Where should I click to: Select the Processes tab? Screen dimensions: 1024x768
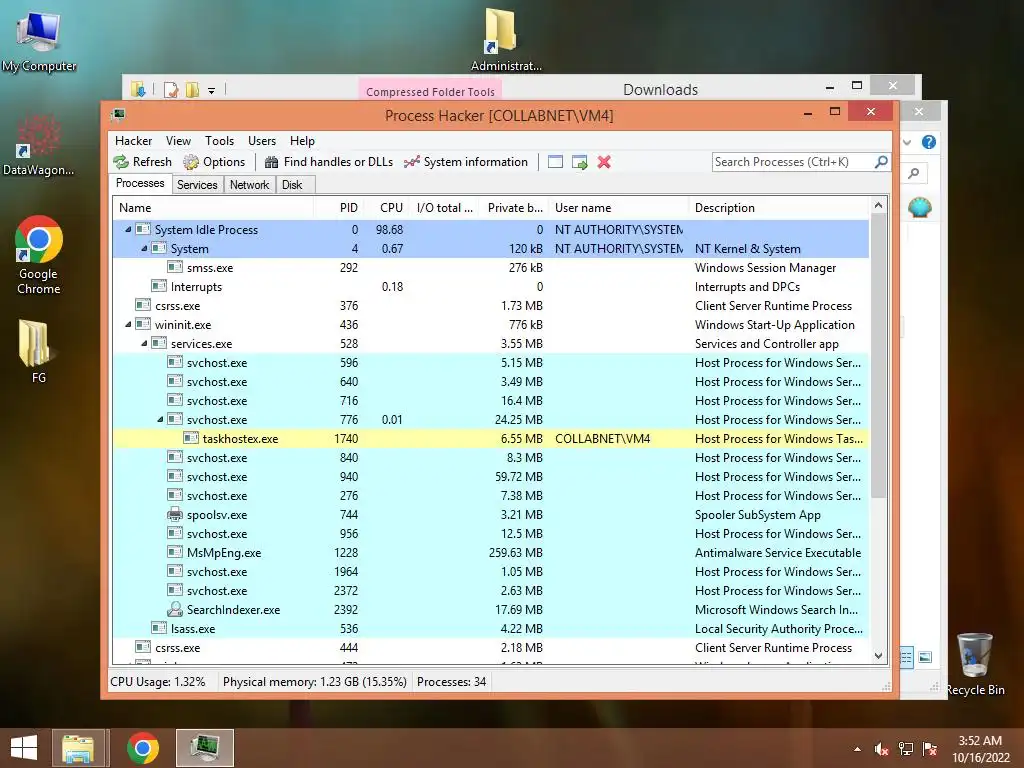click(140, 184)
